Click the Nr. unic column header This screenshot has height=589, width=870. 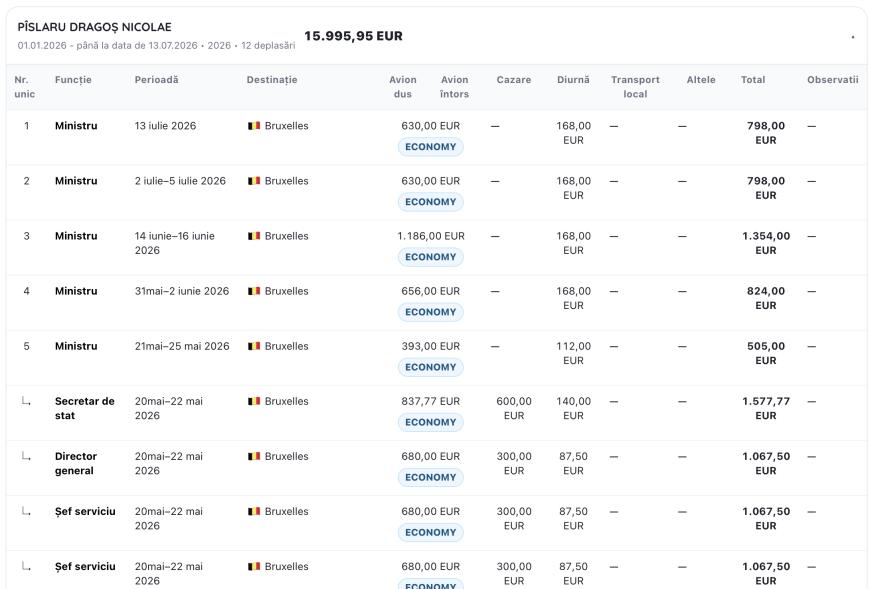point(24,87)
